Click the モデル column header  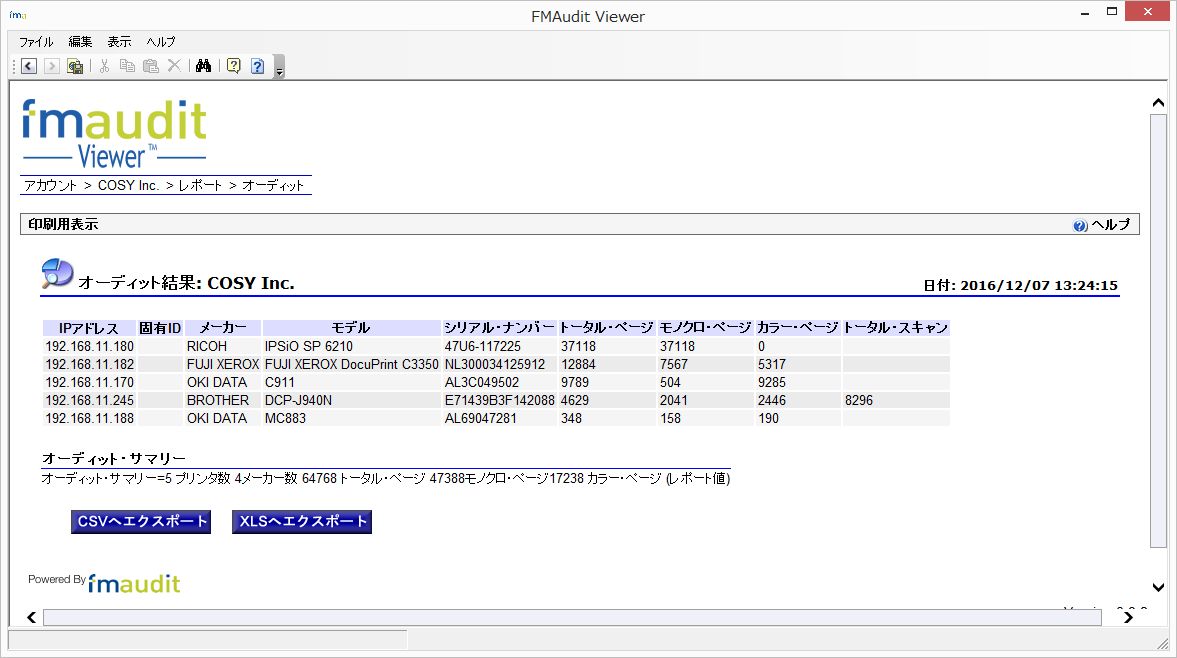point(351,328)
